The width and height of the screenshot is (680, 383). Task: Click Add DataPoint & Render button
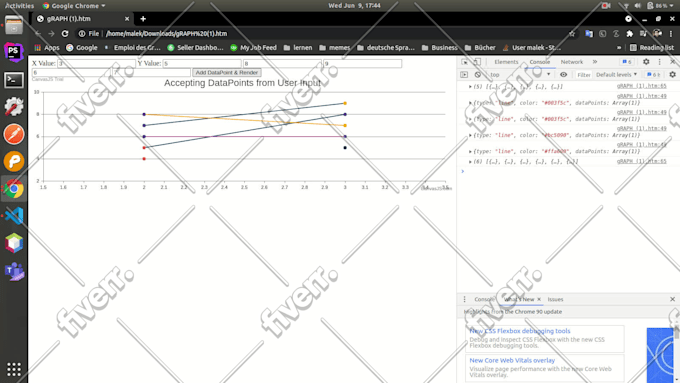click(x=226, y=72)
